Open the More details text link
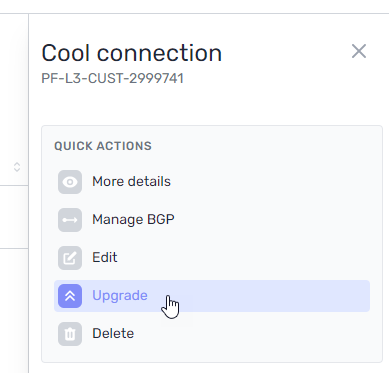 [x=131, y=182]
